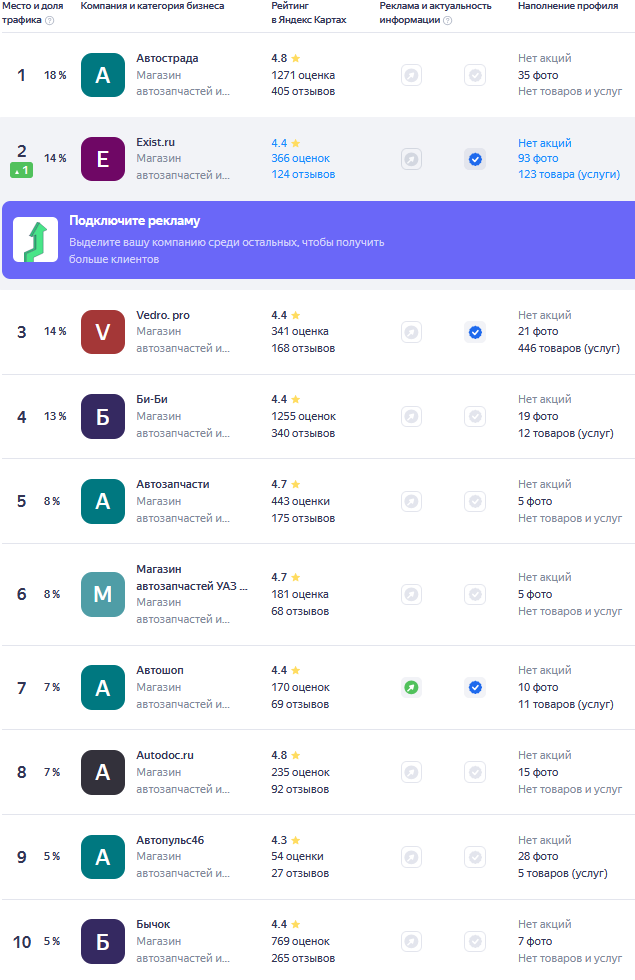Screen dimensions: 635x980
Task: Click the help icon next to traffic share header
Action: coord(50,20)
